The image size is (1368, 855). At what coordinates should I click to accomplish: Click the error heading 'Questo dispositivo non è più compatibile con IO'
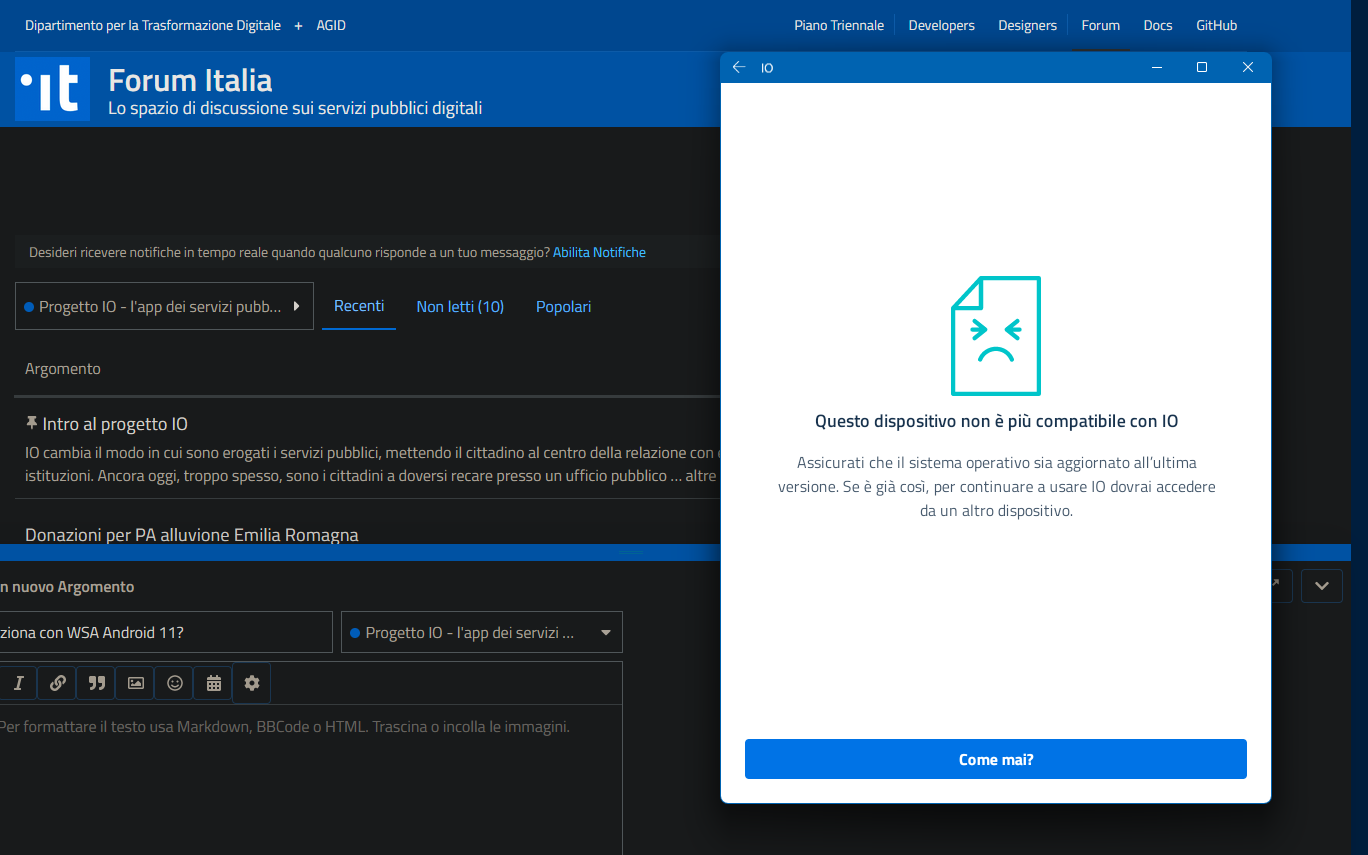coord(996,421)
